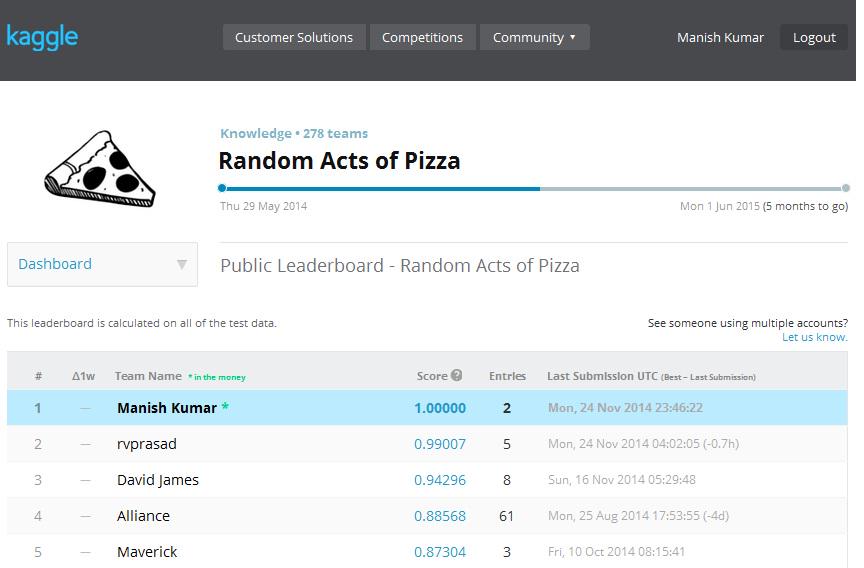
Task: Click submission time Sun, 16 Nov 2014 05:29:48
Action: point(622,480)
